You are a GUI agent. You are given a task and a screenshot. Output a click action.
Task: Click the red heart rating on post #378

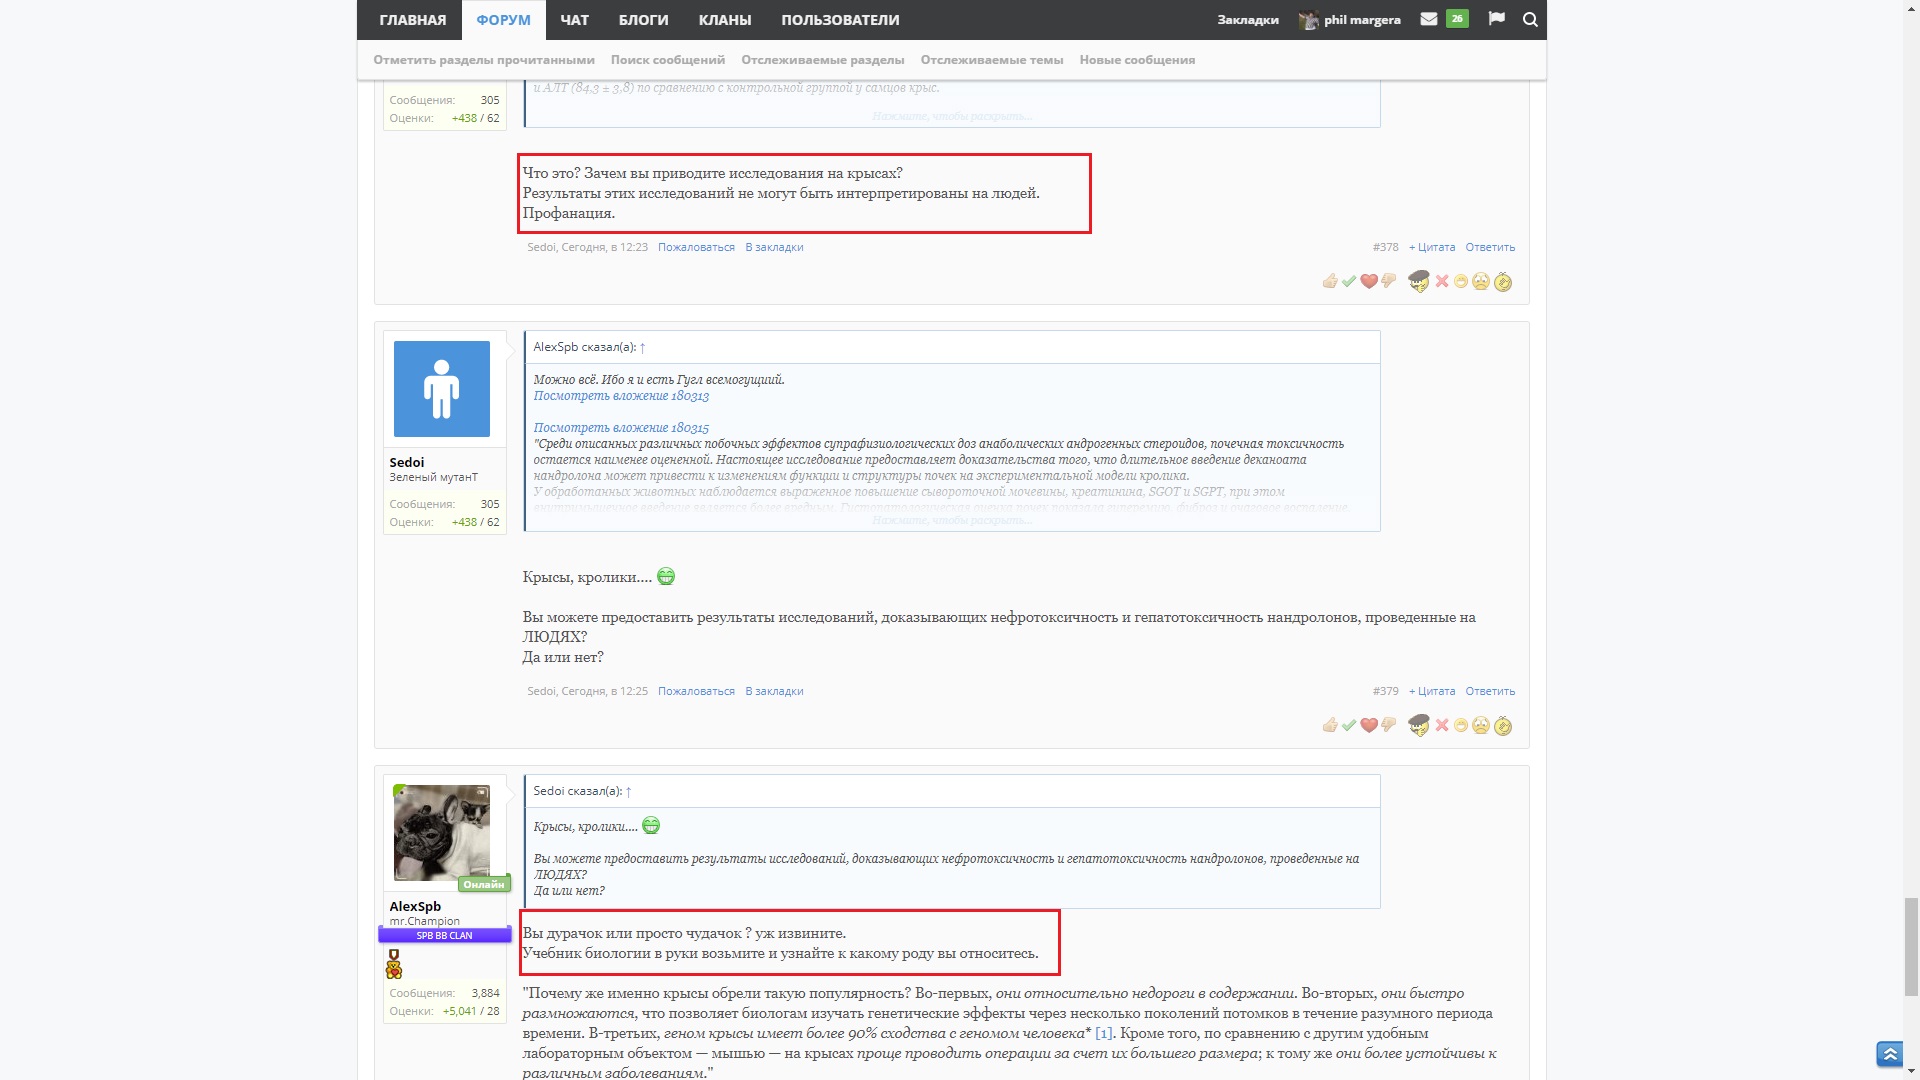tap(1369, 282)
